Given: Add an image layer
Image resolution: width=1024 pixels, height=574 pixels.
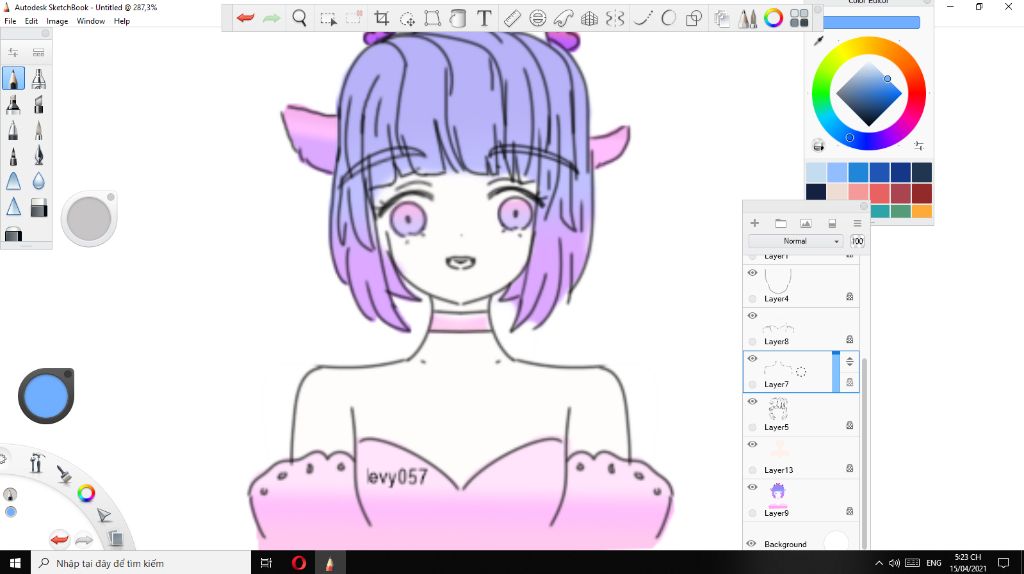Looking at the screenshot, I should [806, 223].
